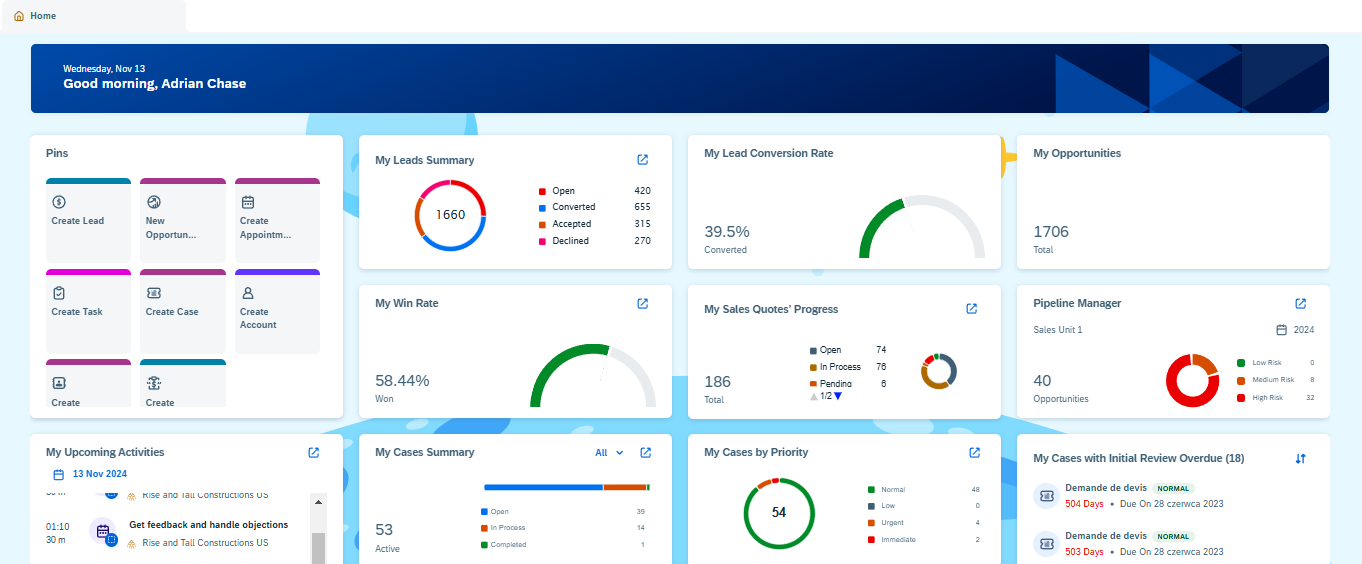Click the High Risk legend entry
Viewport: 1362px width, 564px height.
pos(1276,398)
